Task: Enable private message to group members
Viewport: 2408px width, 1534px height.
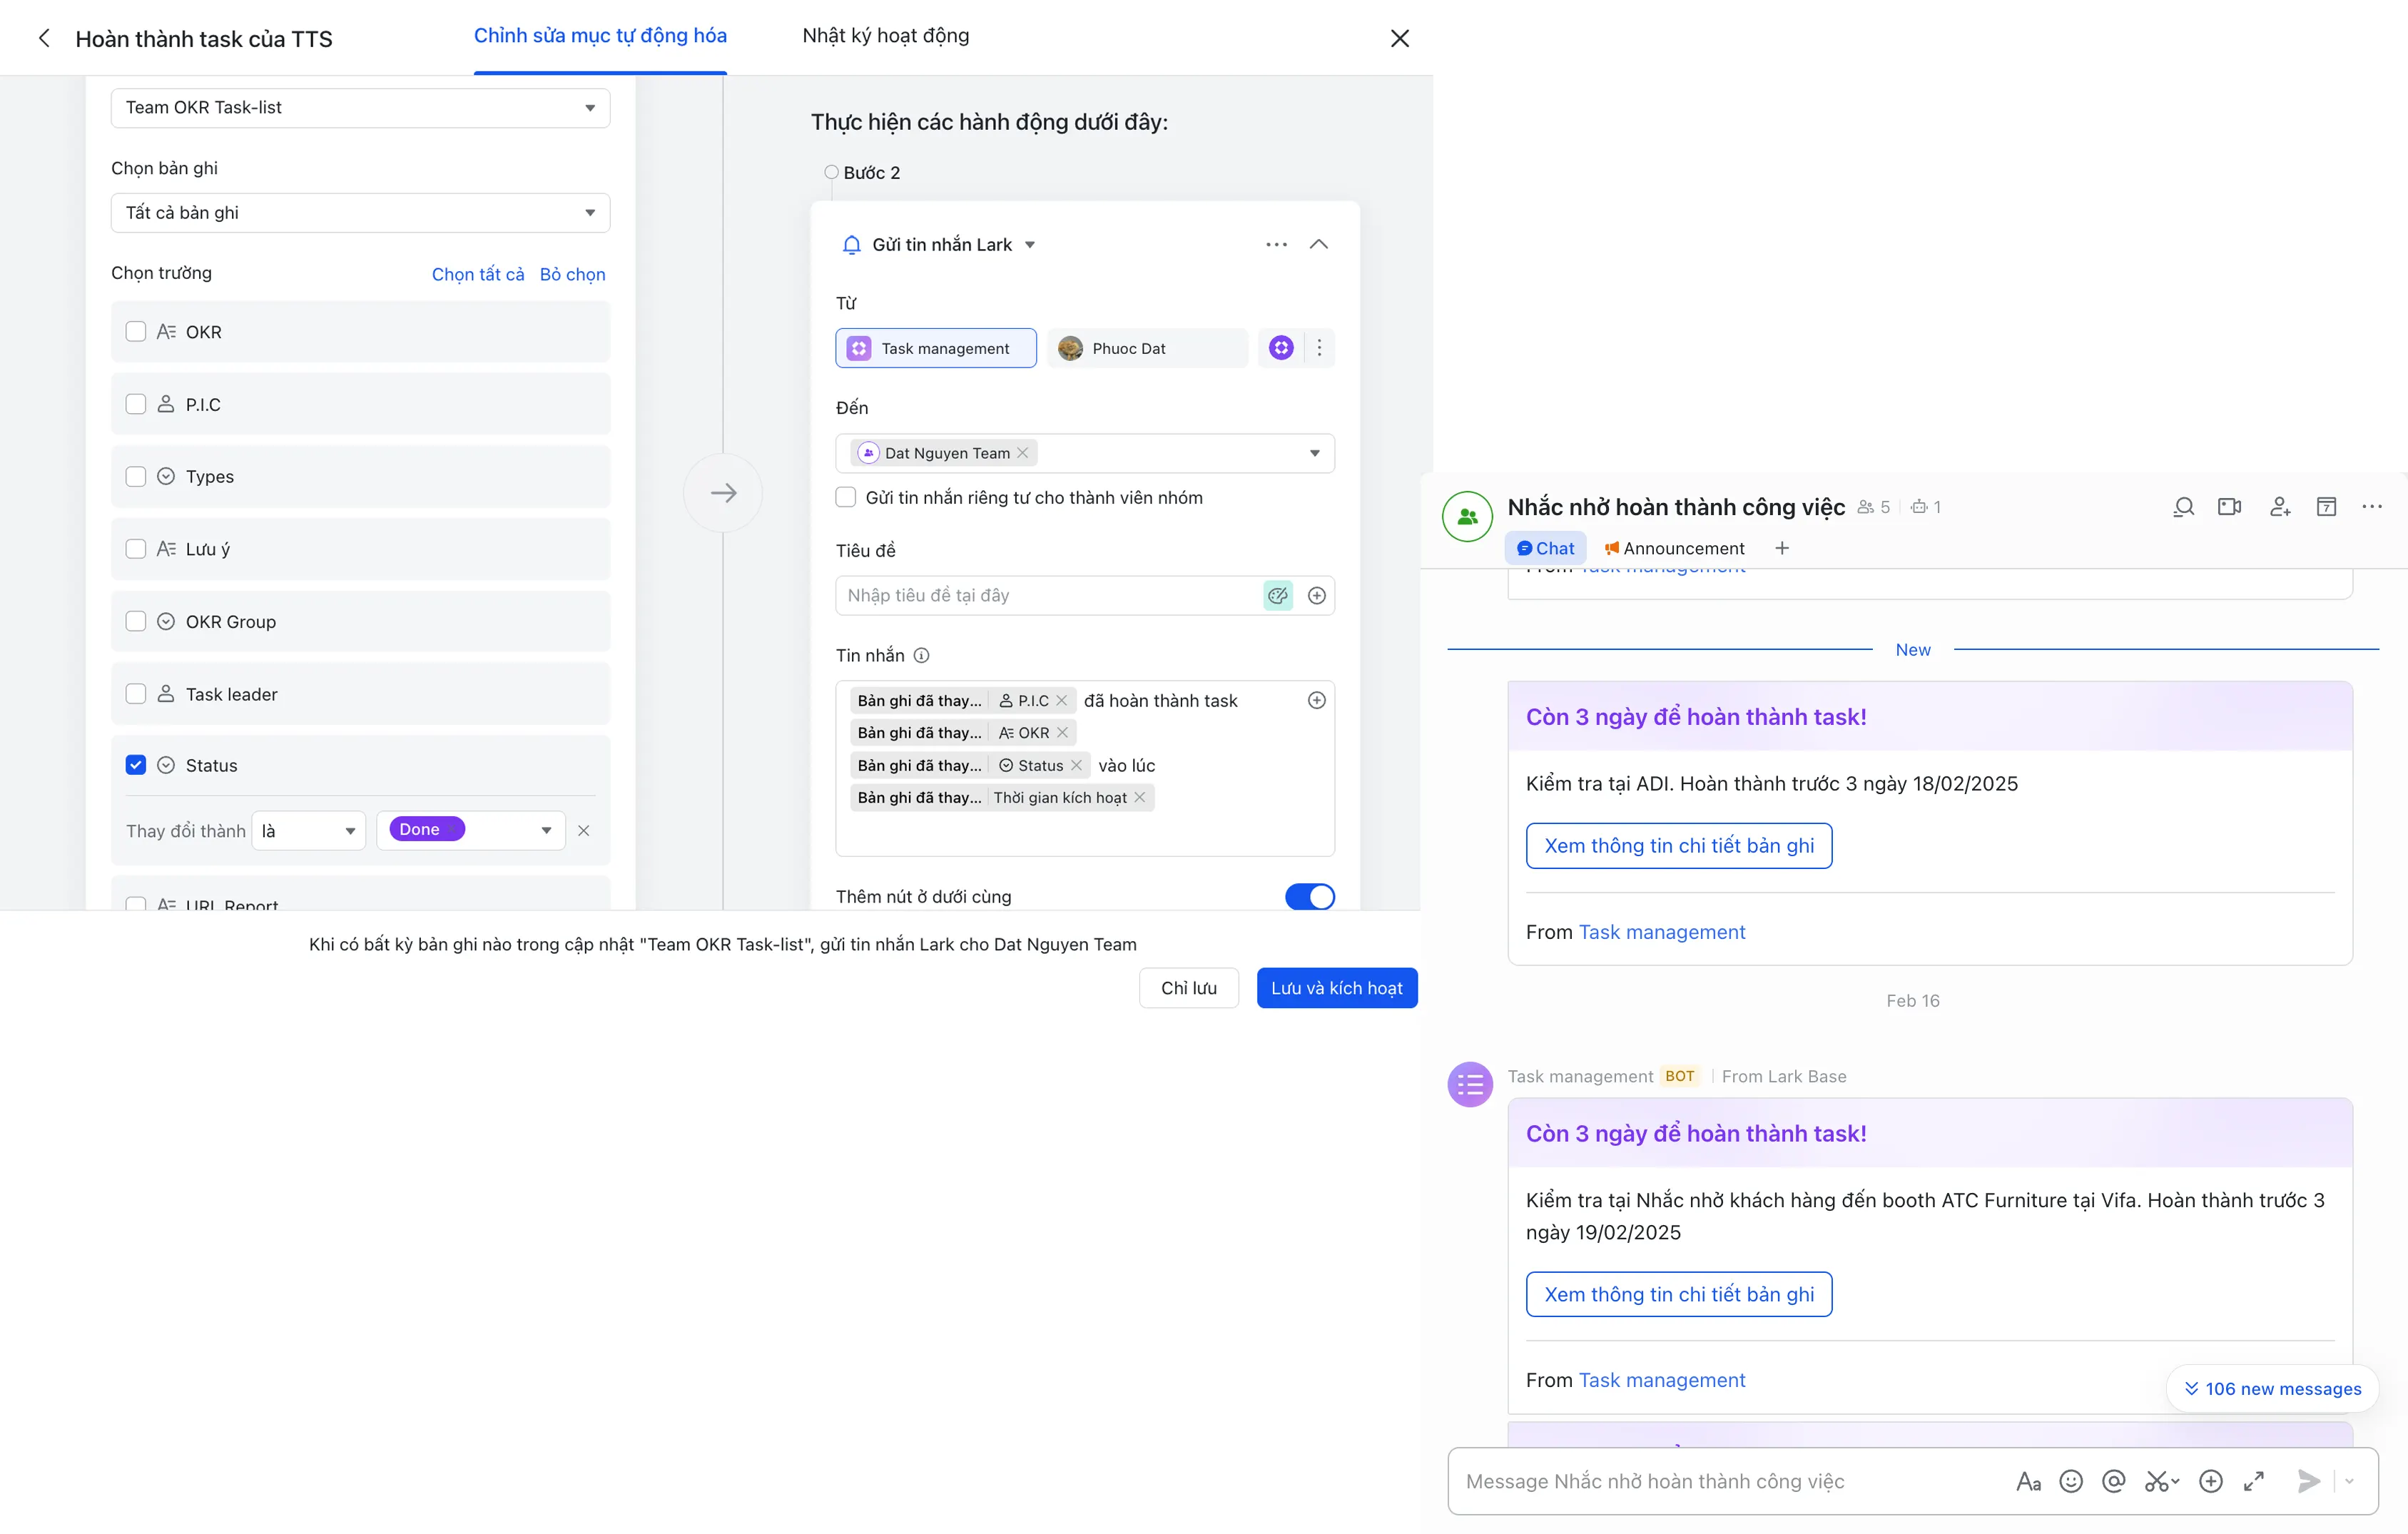Action: 846,497
